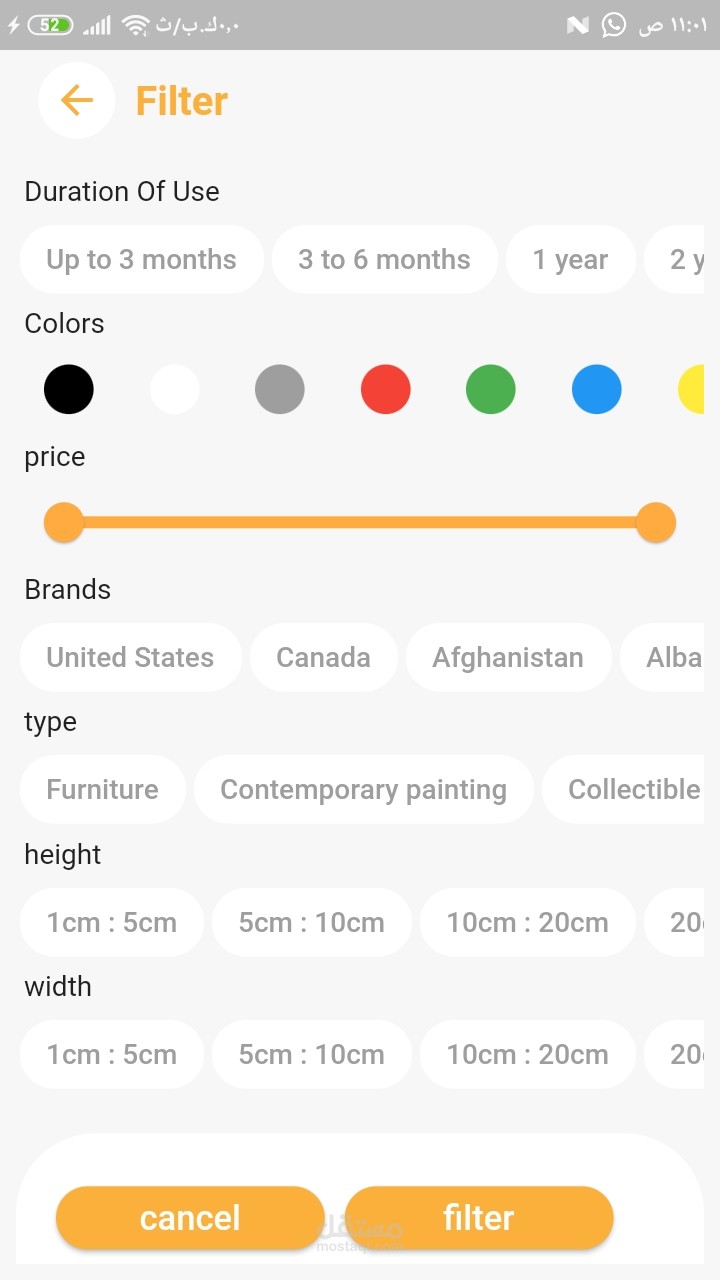The width and height of the screenshot is (720, 1280).
Task: Tap the Wi-Fi status icon
Action: point(135,25)
